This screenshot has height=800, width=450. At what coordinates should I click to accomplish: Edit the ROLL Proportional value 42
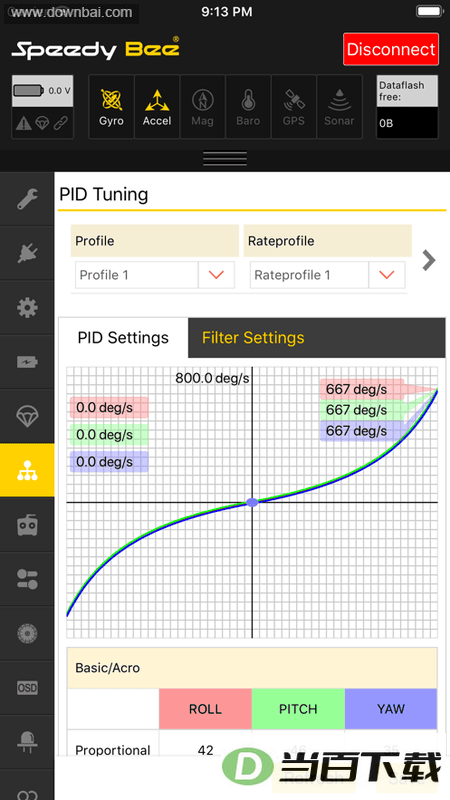point(205,750)
